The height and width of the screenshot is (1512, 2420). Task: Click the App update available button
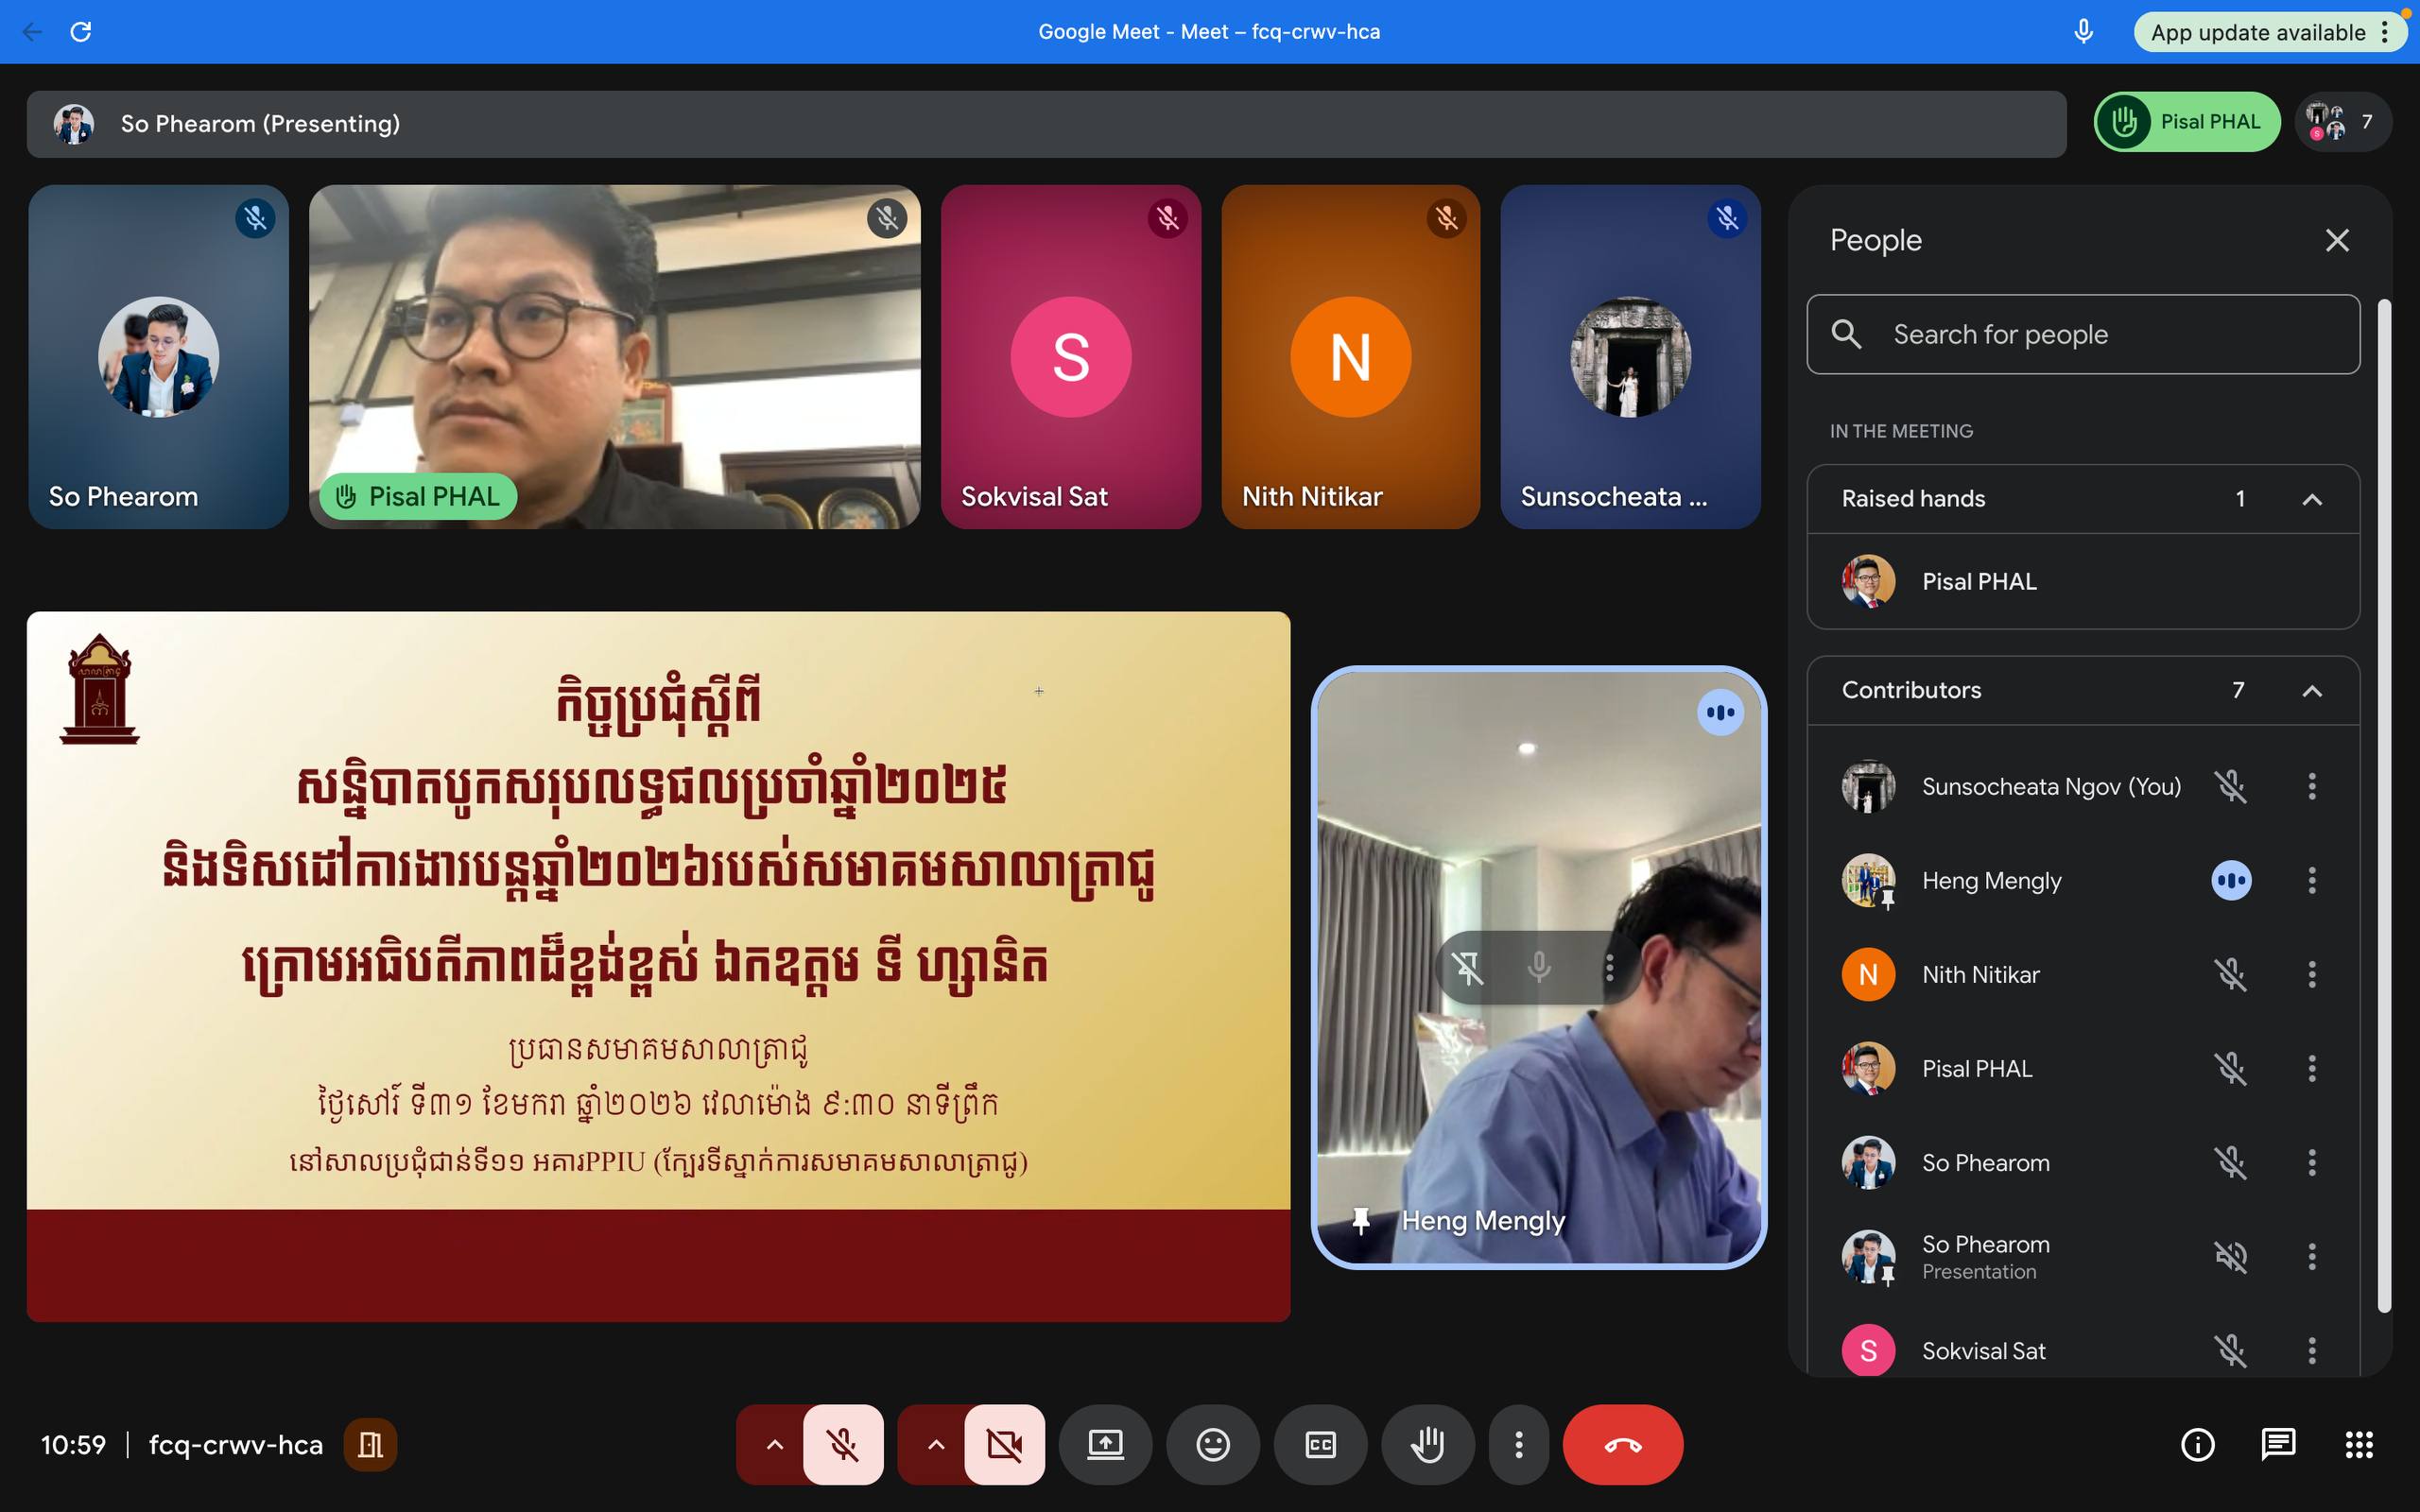click(2258, 32)
